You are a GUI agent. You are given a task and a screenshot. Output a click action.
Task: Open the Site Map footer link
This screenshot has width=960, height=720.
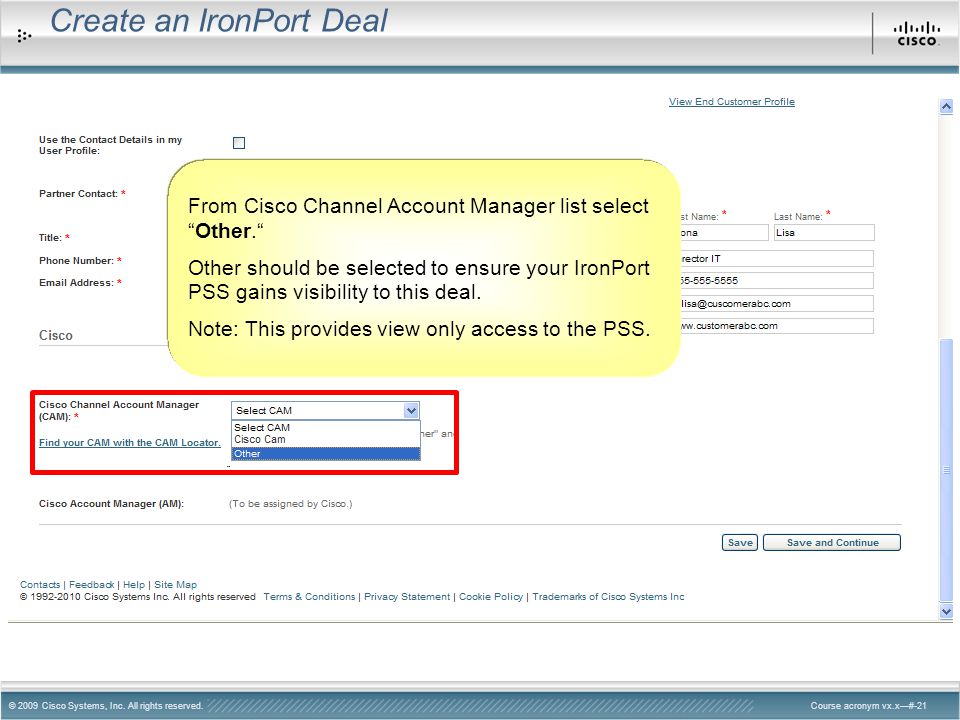click(176, 585)
